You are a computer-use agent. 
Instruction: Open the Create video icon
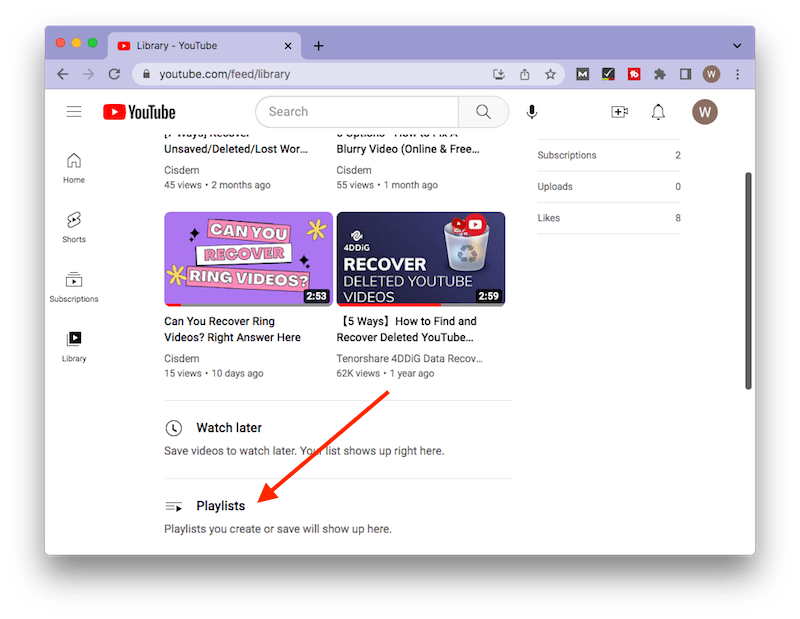click(x=619, y=111)
